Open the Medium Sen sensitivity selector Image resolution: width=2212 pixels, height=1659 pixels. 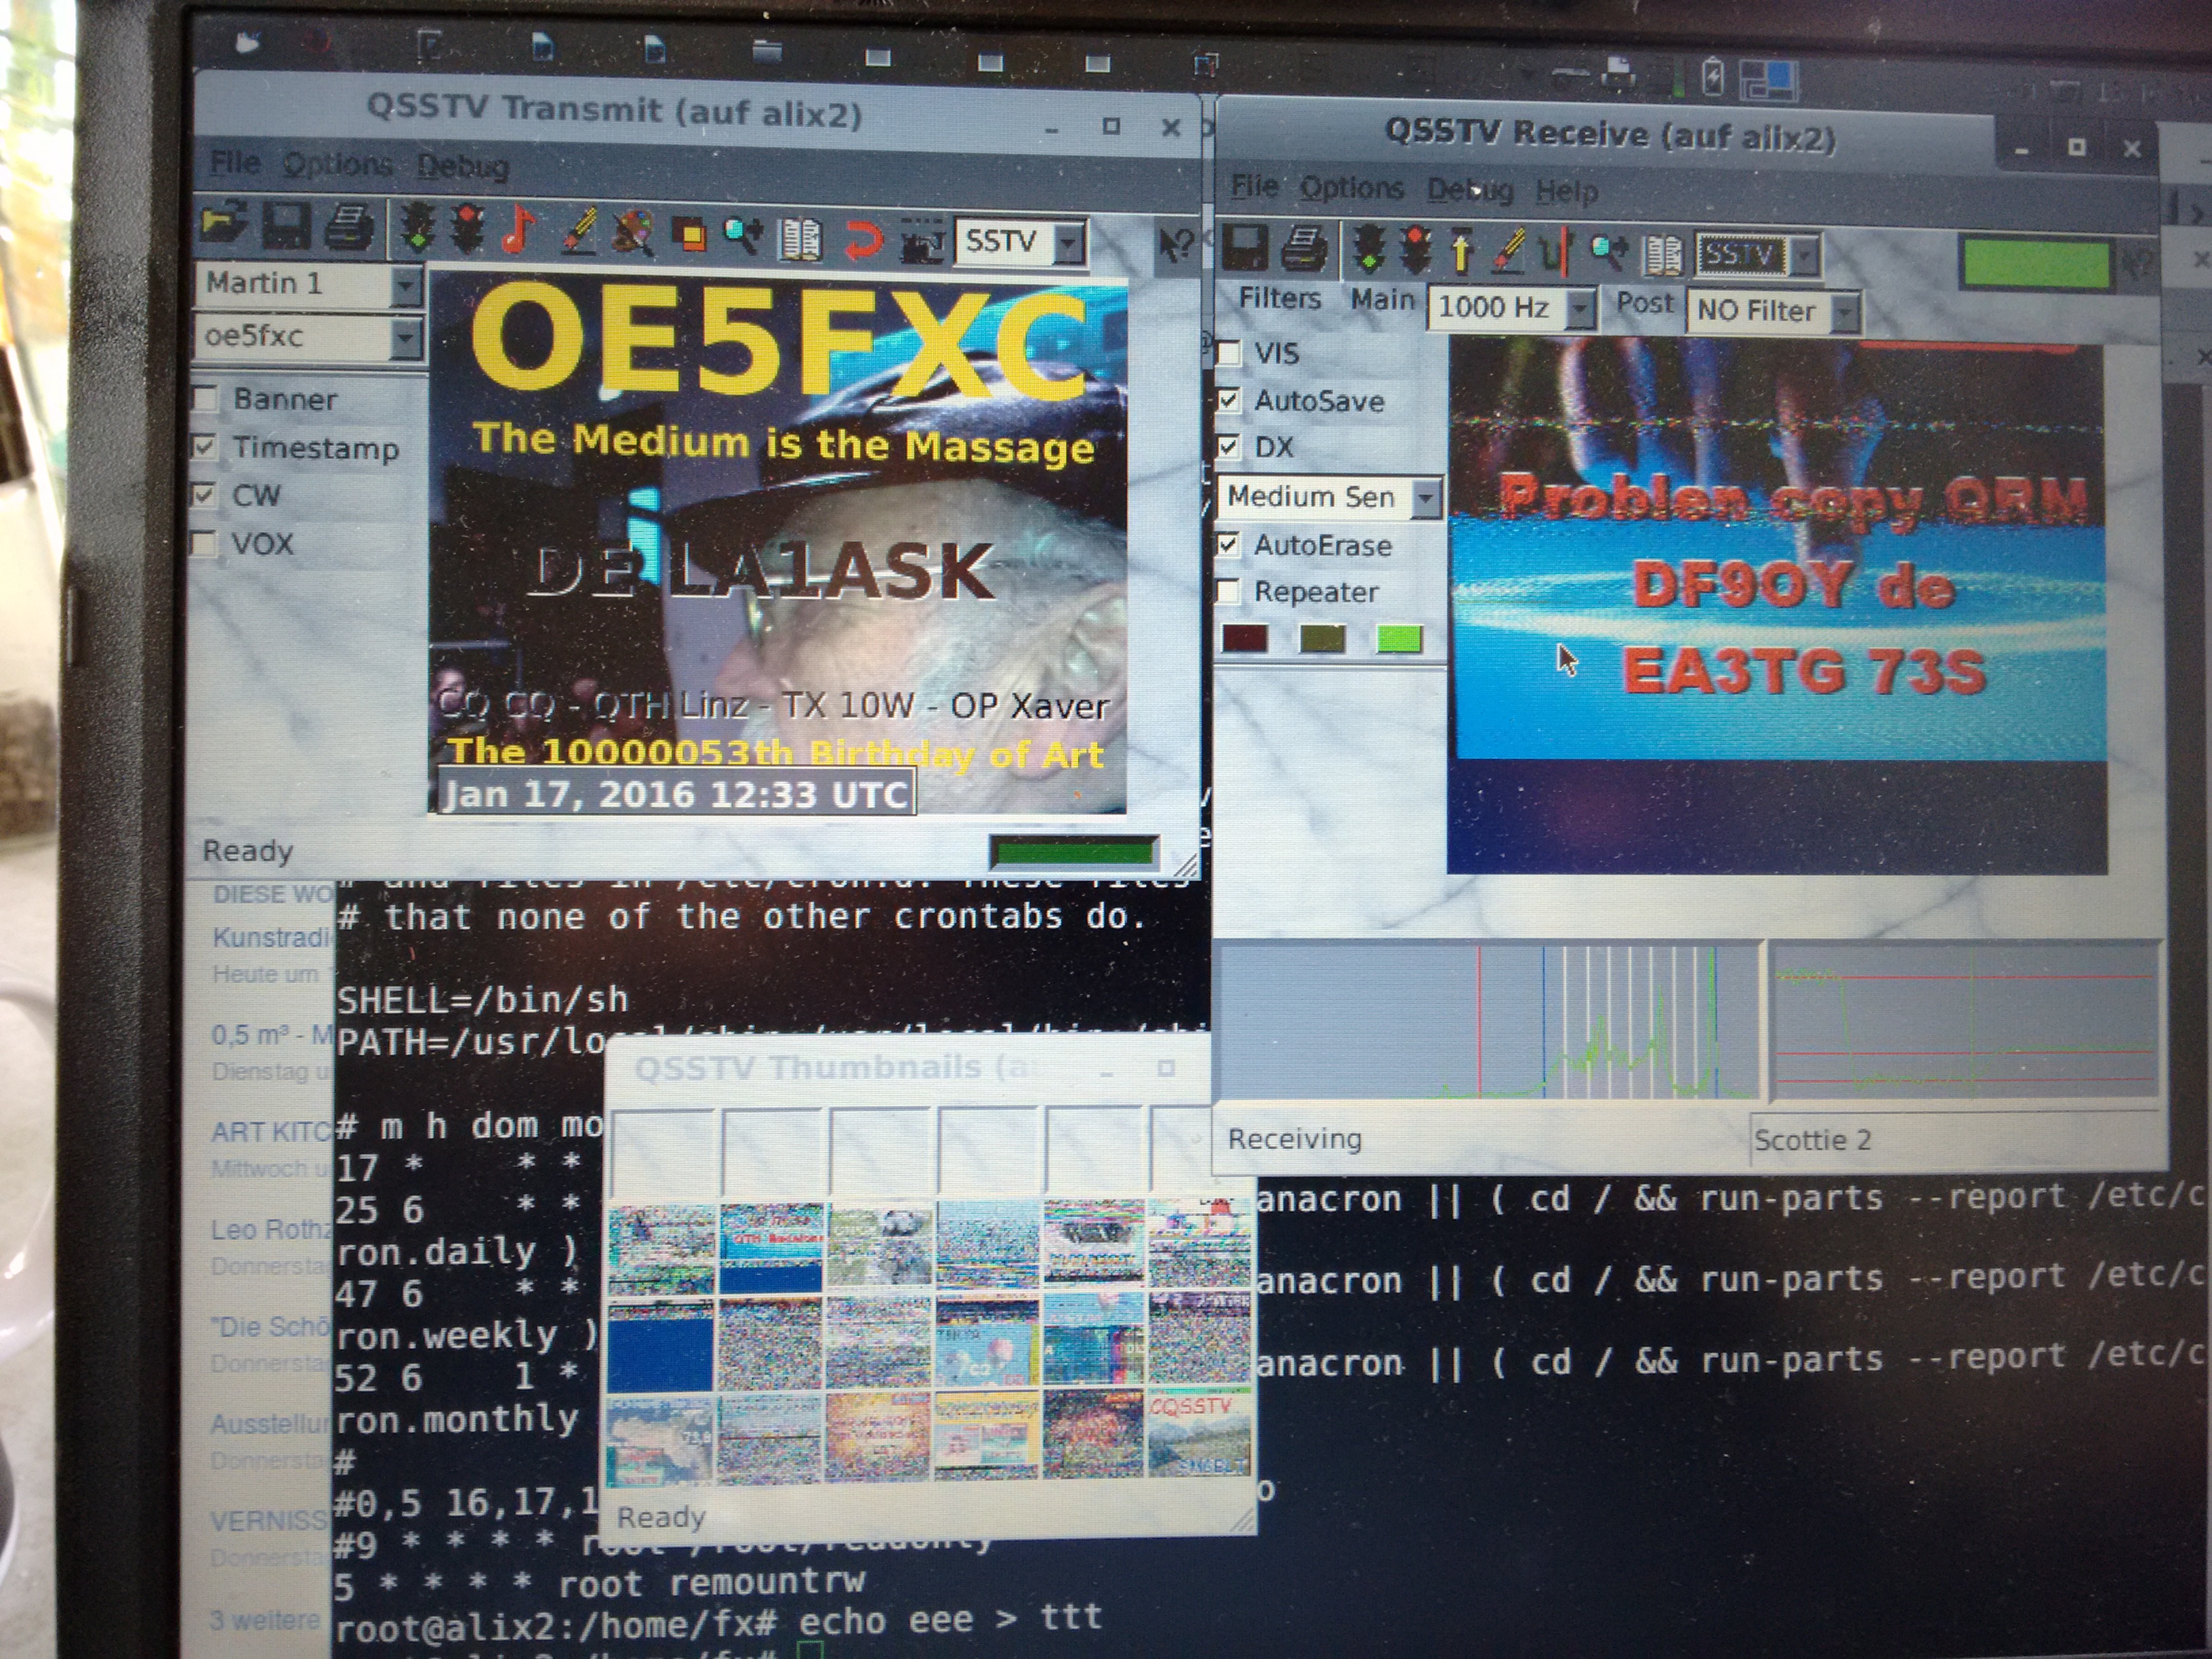pos(1425,497)
